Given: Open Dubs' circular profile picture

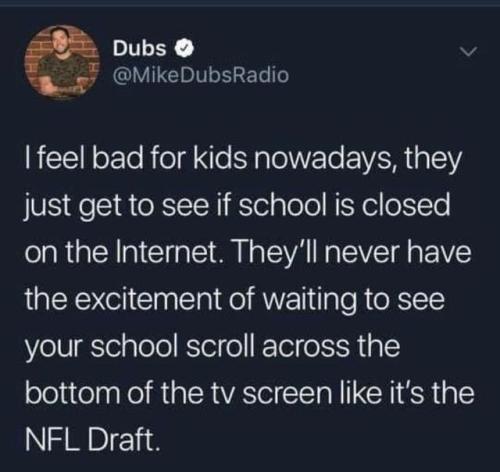Looking at the screenshot, I should [x=63, y=62].
